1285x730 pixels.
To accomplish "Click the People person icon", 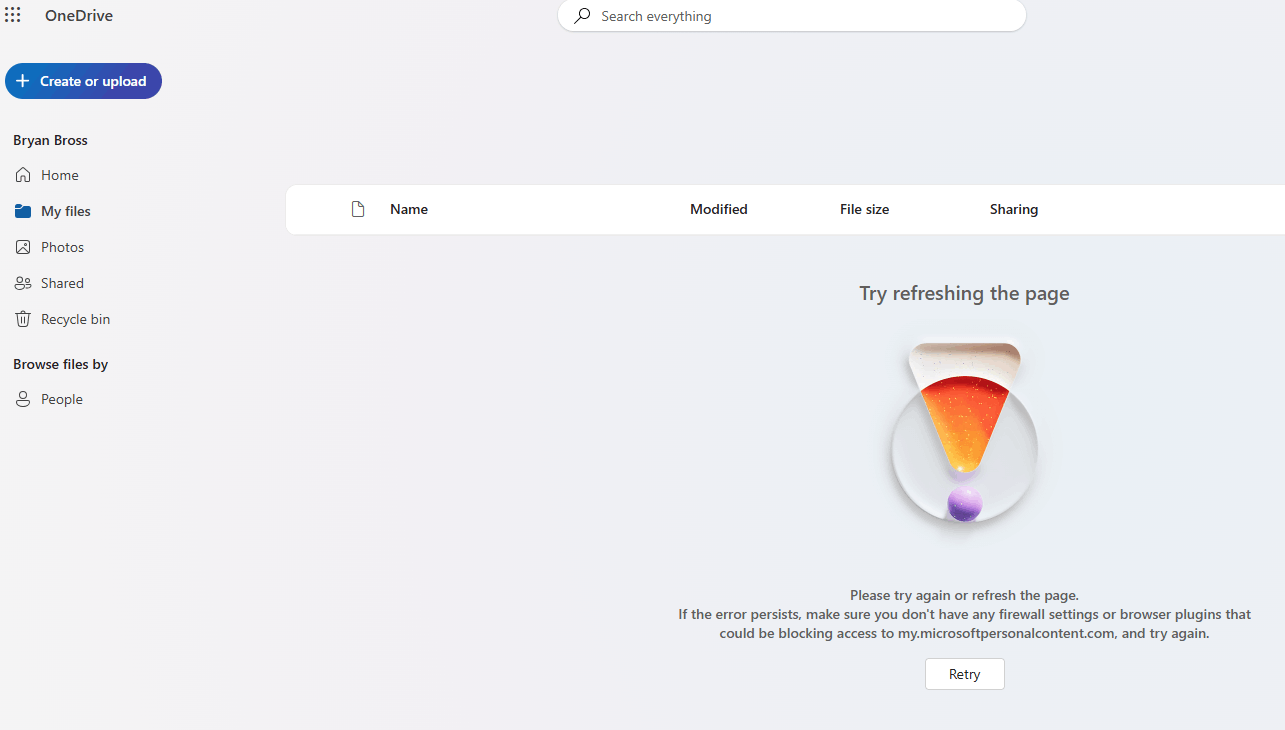I will click(23, 399).
